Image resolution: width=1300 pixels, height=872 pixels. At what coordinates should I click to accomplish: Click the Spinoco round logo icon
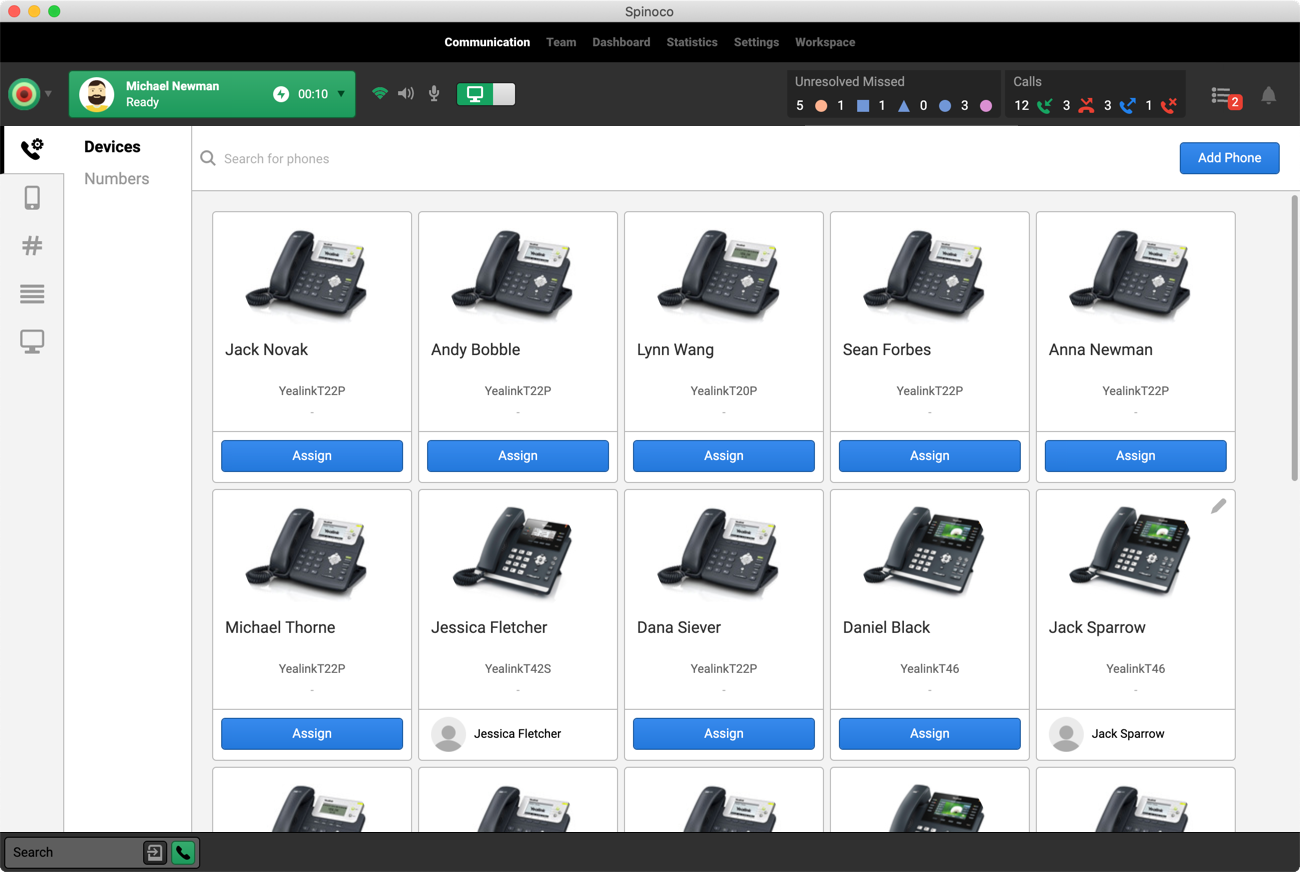point(24,94)
